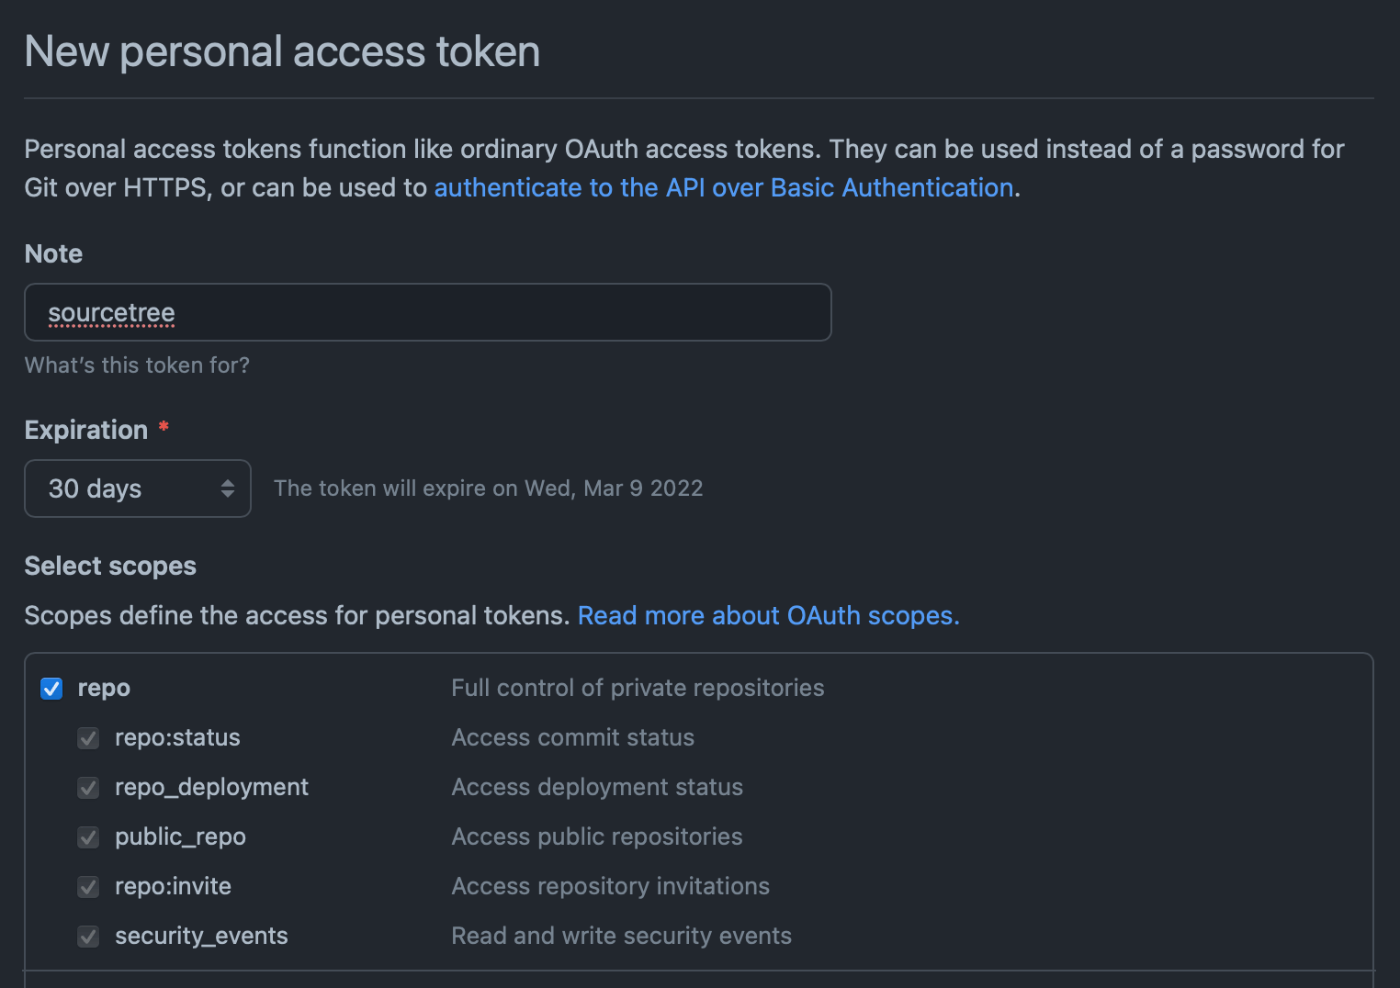1400x988 pixels.
Task: Click the public_repo scope label
Action: click(x=180, y=837)
